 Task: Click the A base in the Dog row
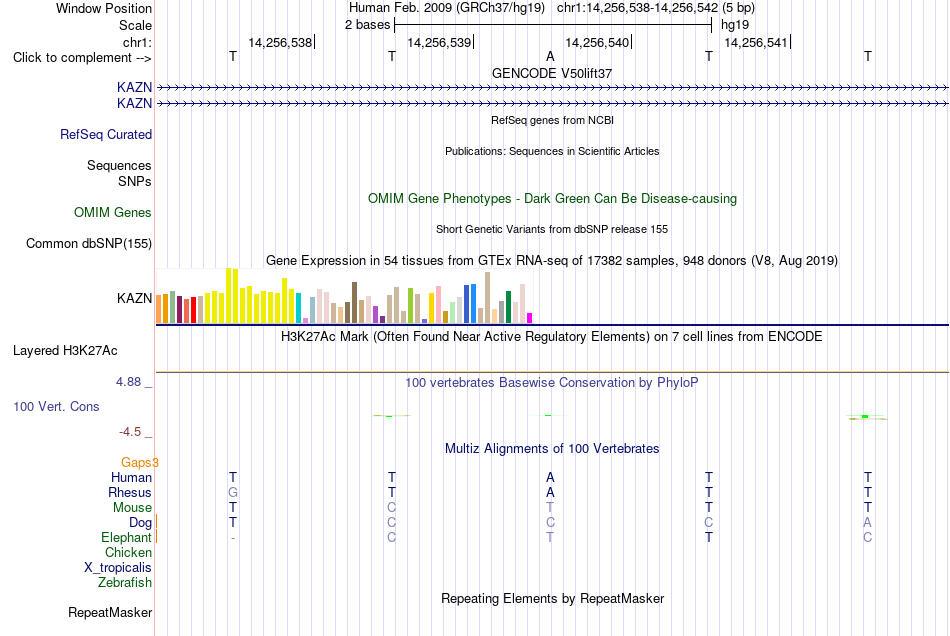click(868, 522)
